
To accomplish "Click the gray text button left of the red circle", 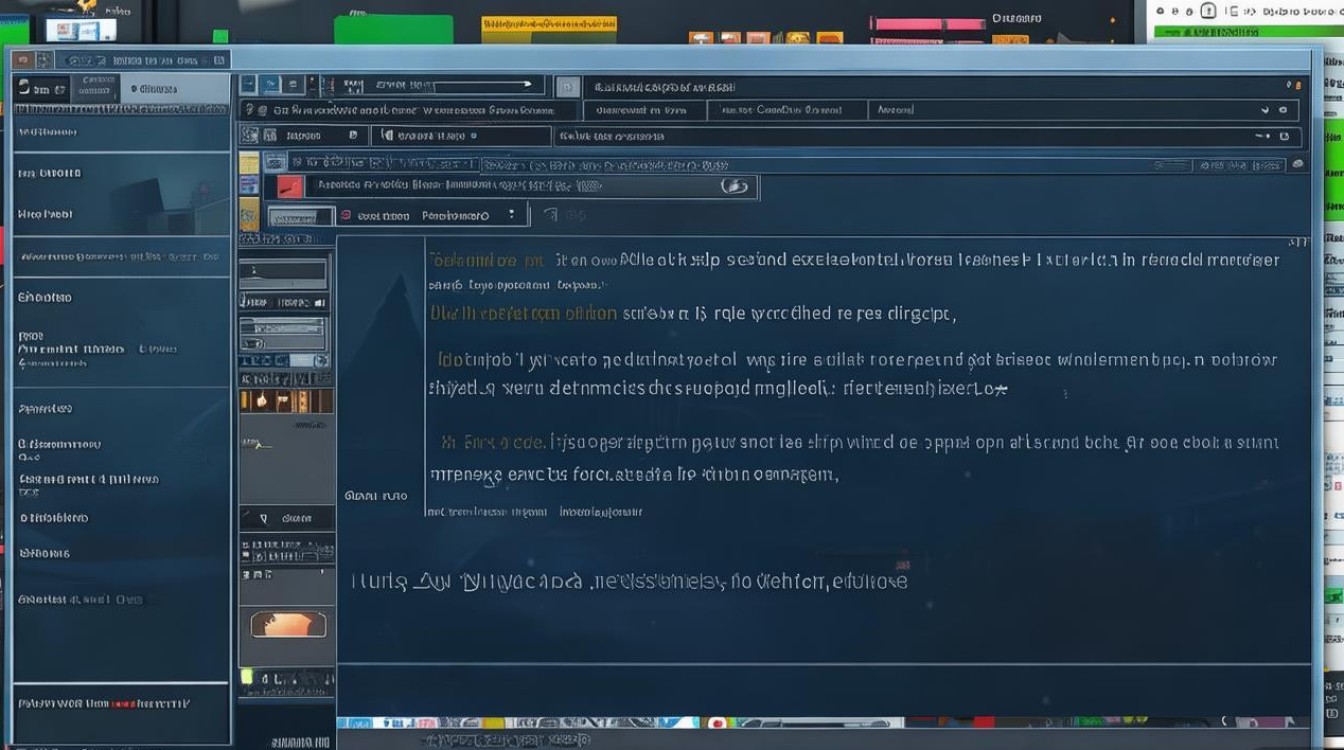I will pos(300,216).
